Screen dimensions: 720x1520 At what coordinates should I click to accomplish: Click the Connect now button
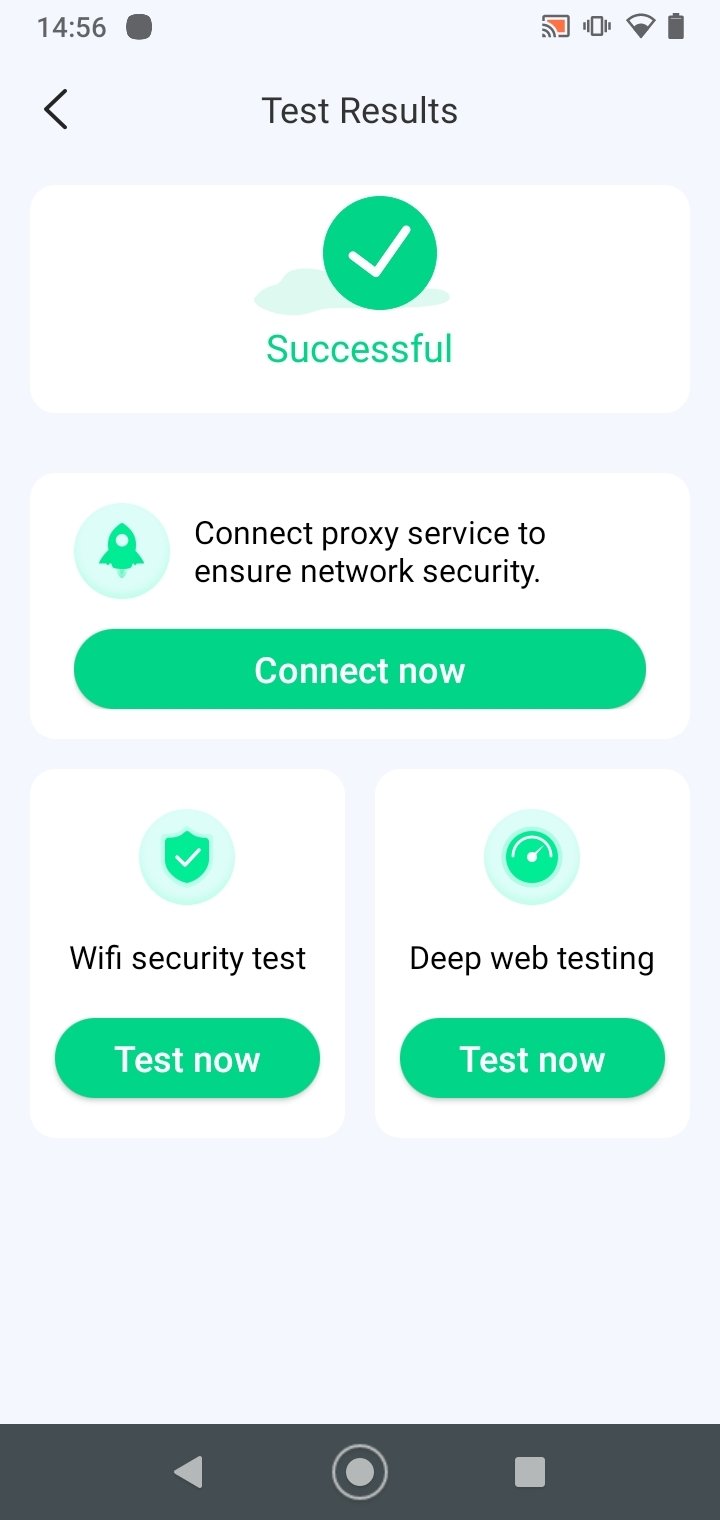360,669
